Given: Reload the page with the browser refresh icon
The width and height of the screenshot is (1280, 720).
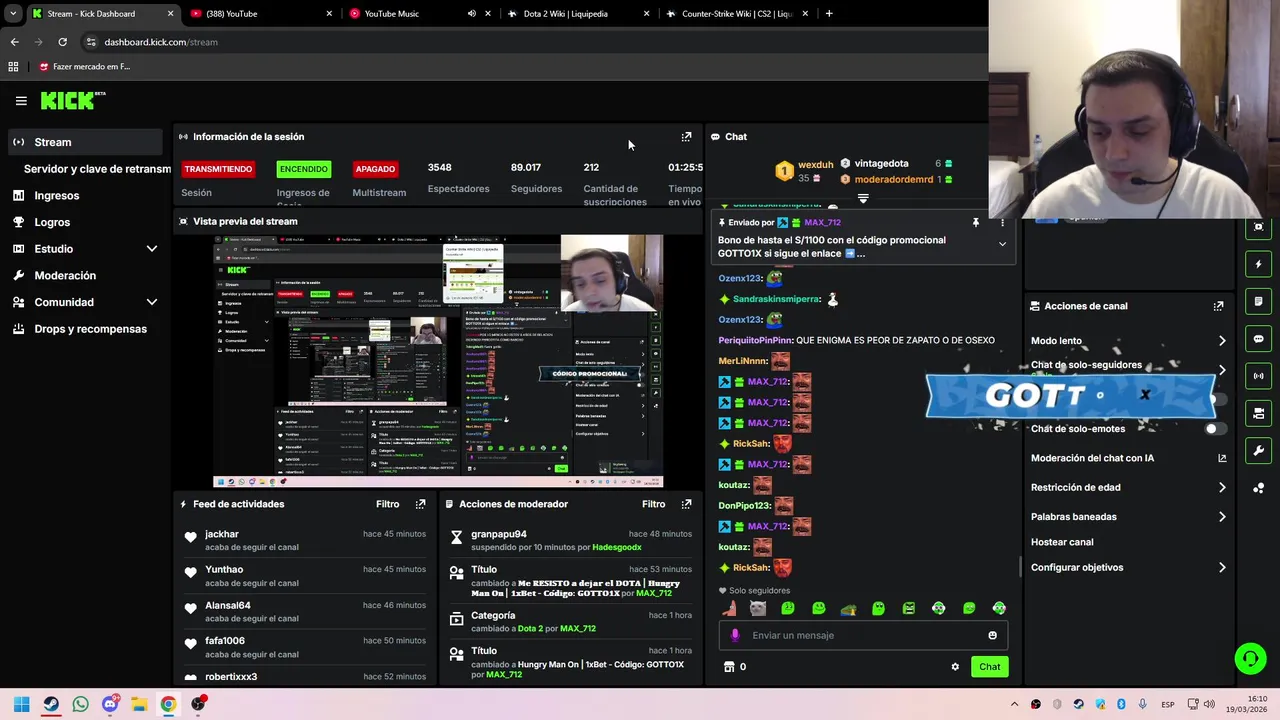Looking at the screenshot, I should pos(62,42).
